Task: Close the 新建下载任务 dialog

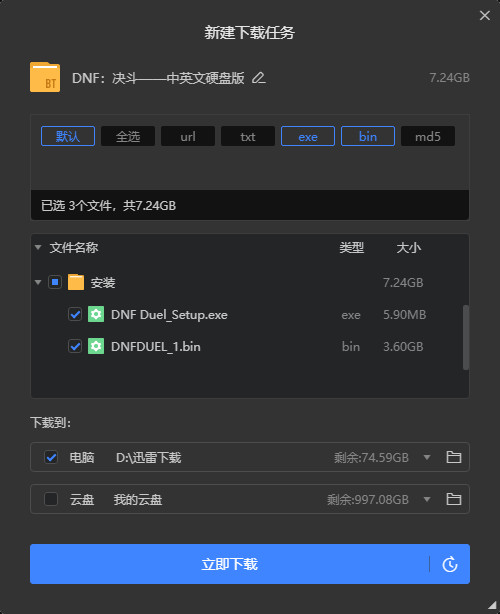Action: (x=485, y=15)
